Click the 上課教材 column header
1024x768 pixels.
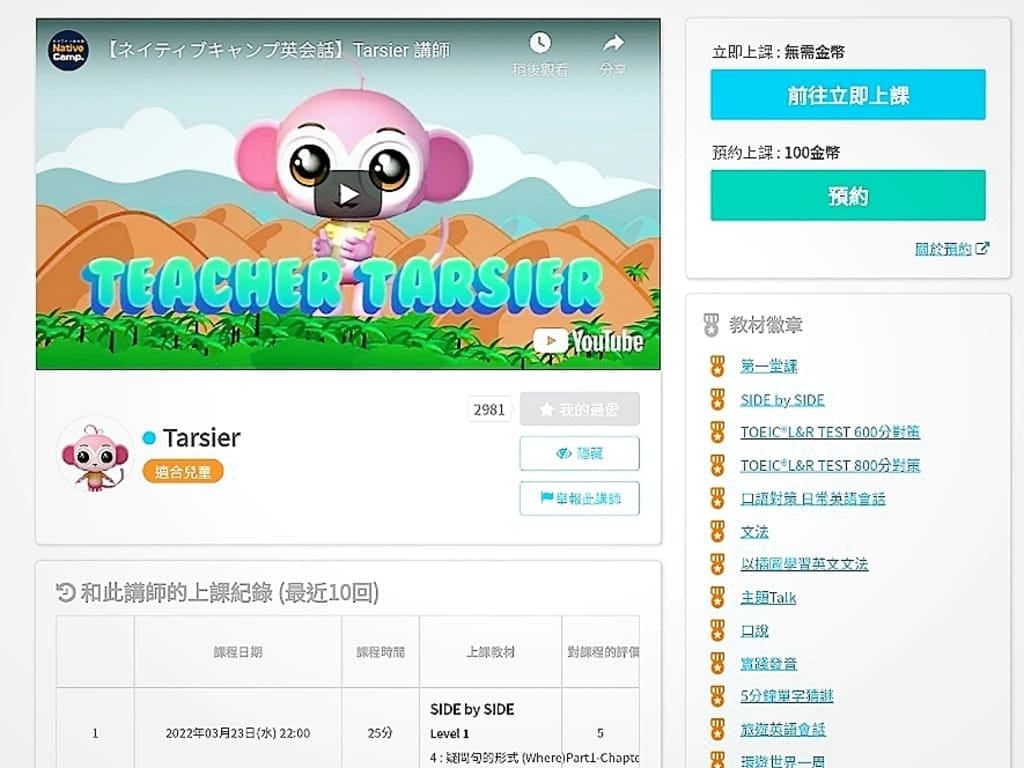tap(490, 652)
